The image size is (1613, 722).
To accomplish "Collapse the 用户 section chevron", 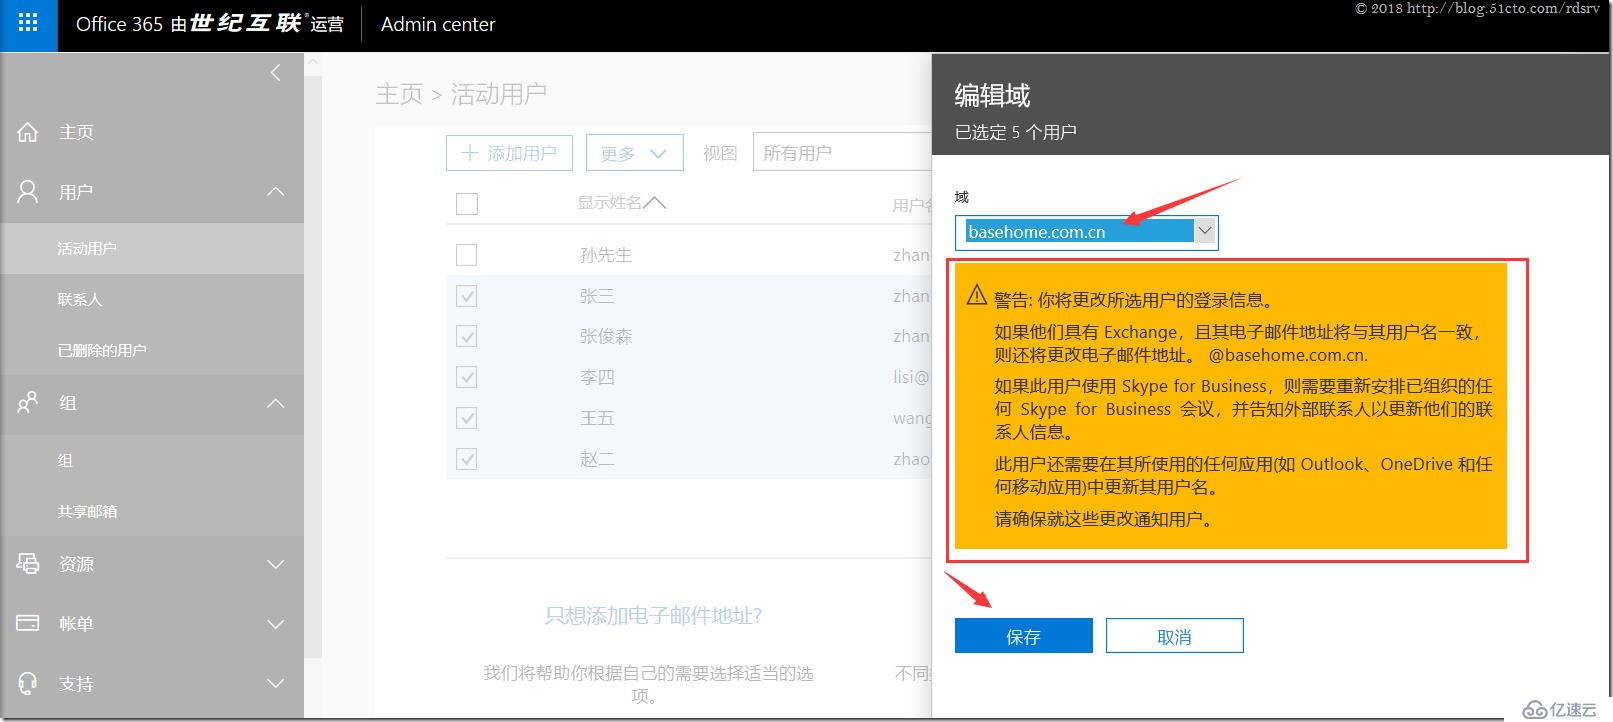I will pos(276,191).
